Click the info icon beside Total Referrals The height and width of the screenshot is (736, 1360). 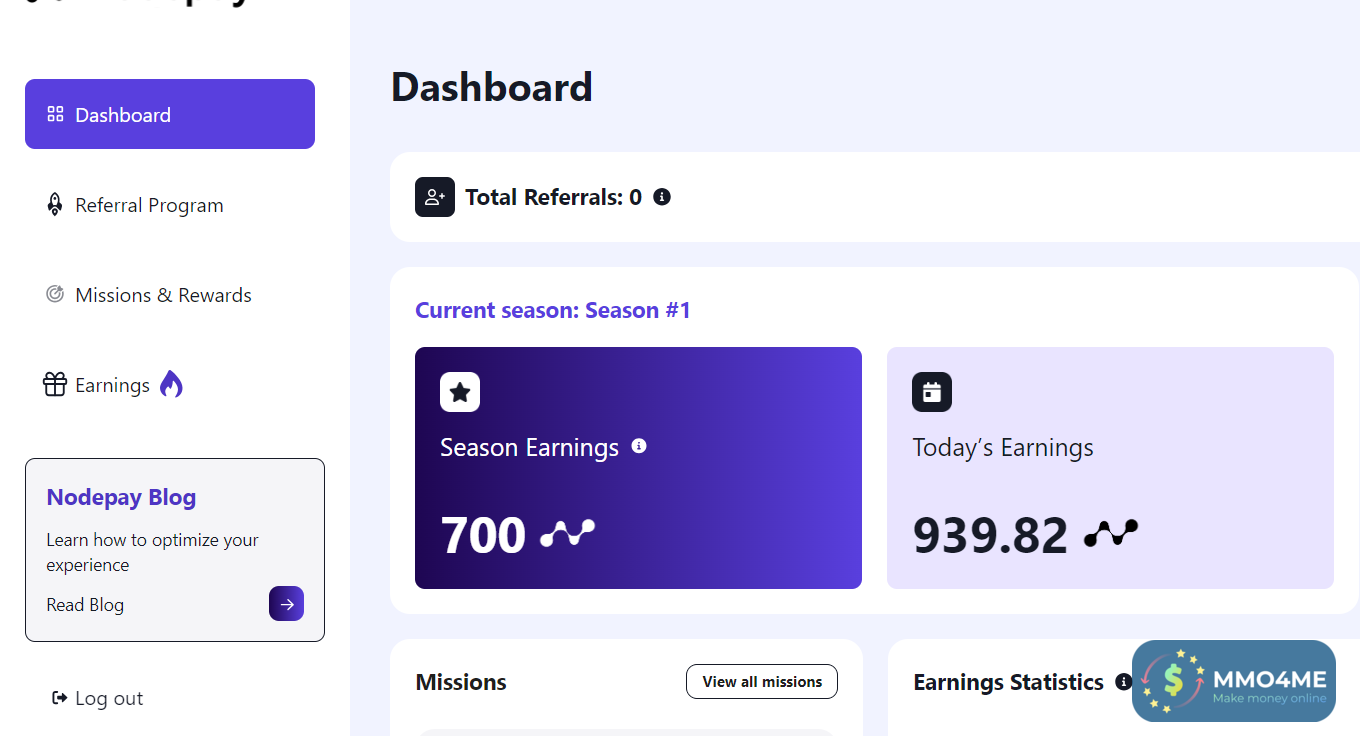pyautogui.click(x=661, y=197)
